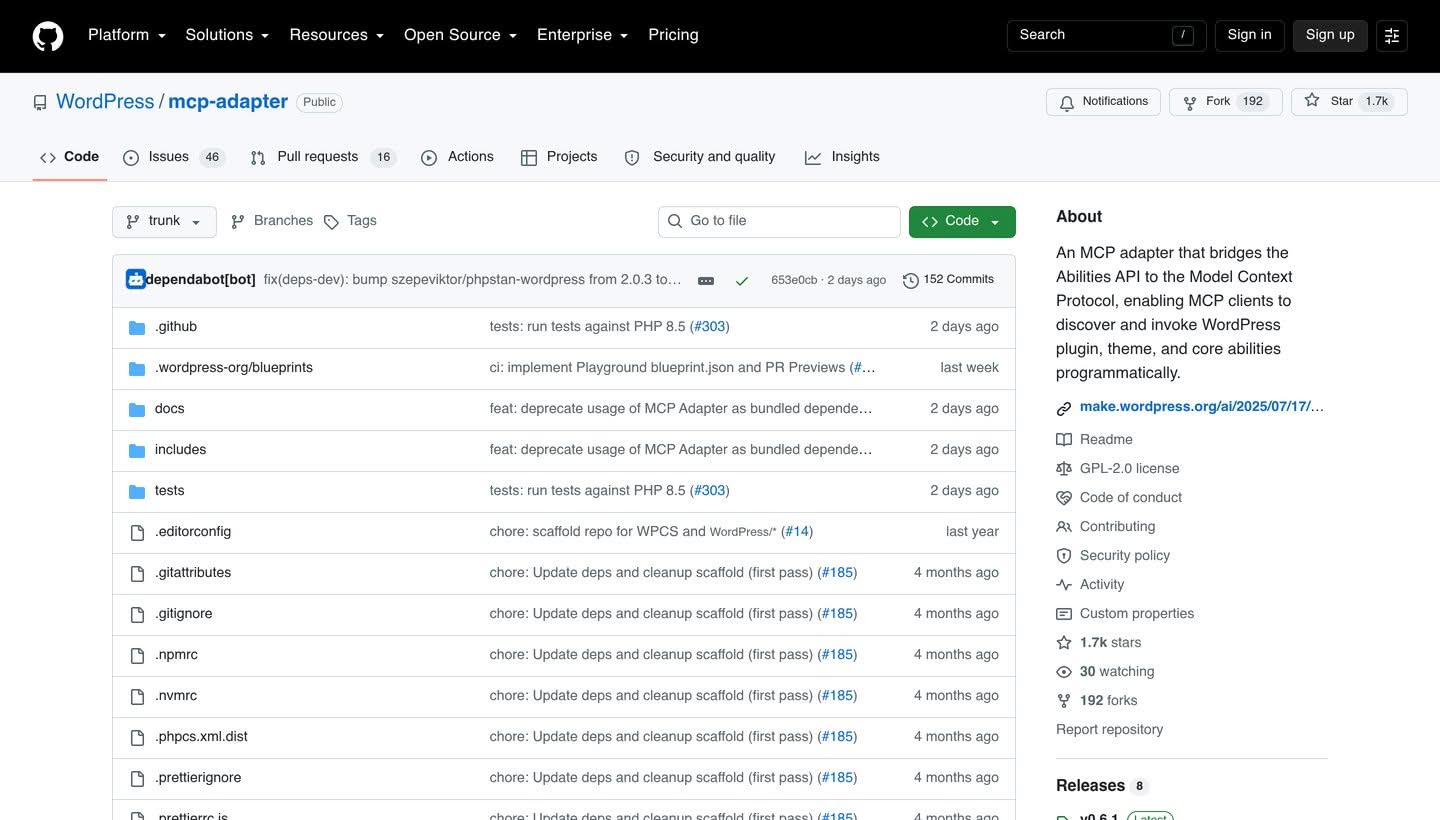Expand commit message ellipsis button

tap(706, 281)
